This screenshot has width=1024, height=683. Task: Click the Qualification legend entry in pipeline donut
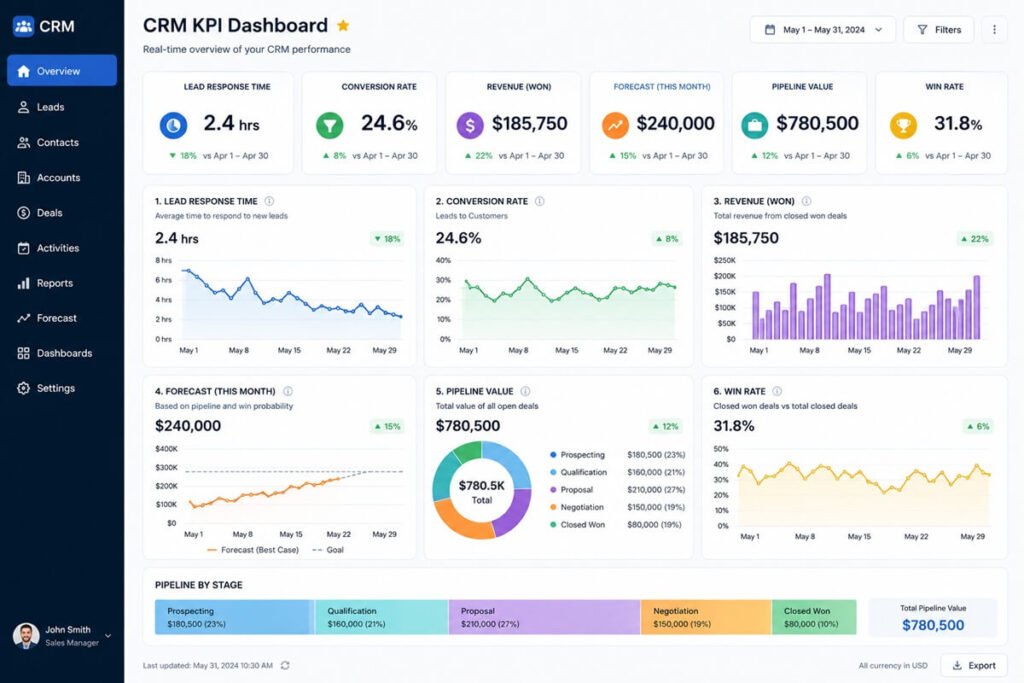click(x=617, y=472)
